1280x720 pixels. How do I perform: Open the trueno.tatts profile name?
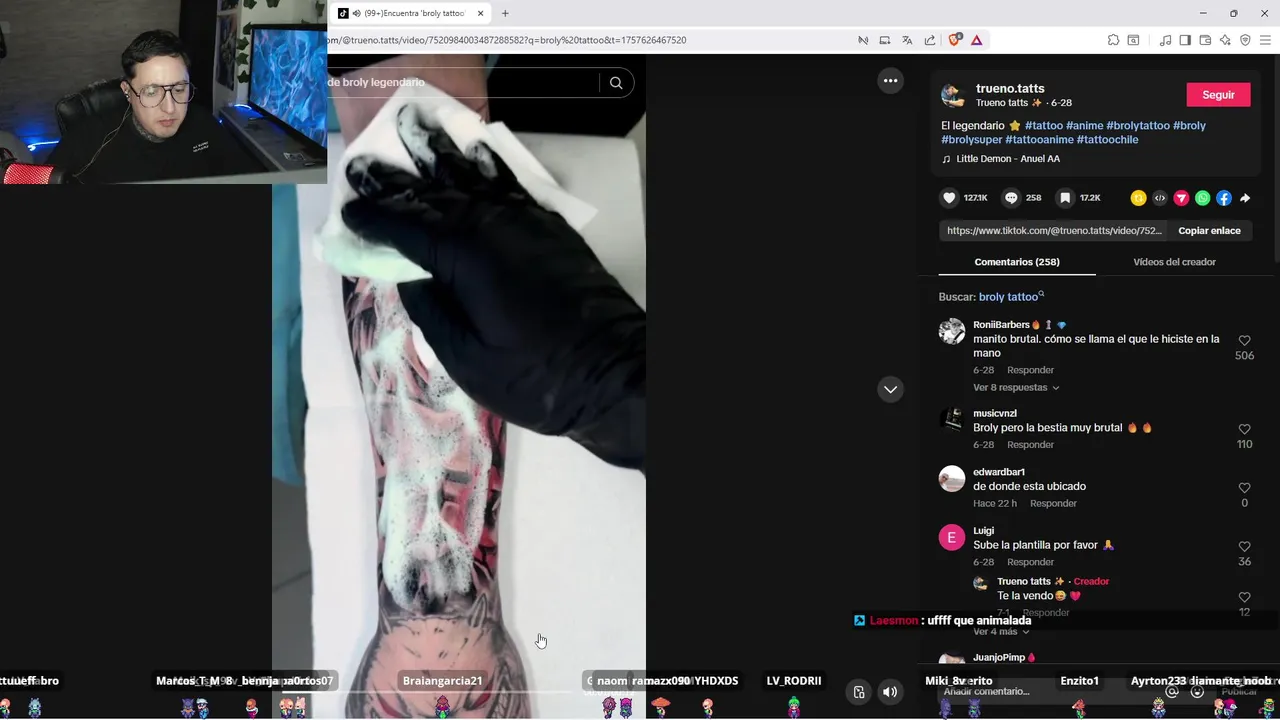[1010, 89]
